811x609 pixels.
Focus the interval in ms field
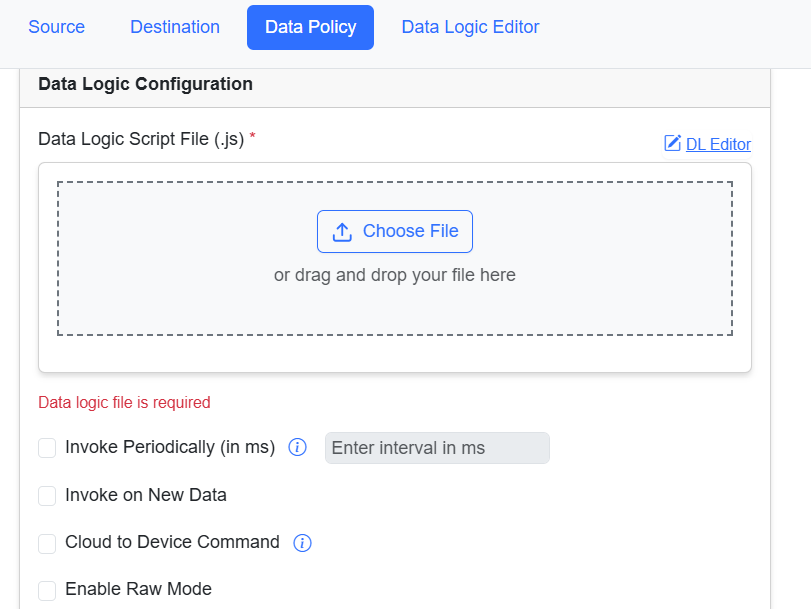pyautogui.click(x=437, y=448)
